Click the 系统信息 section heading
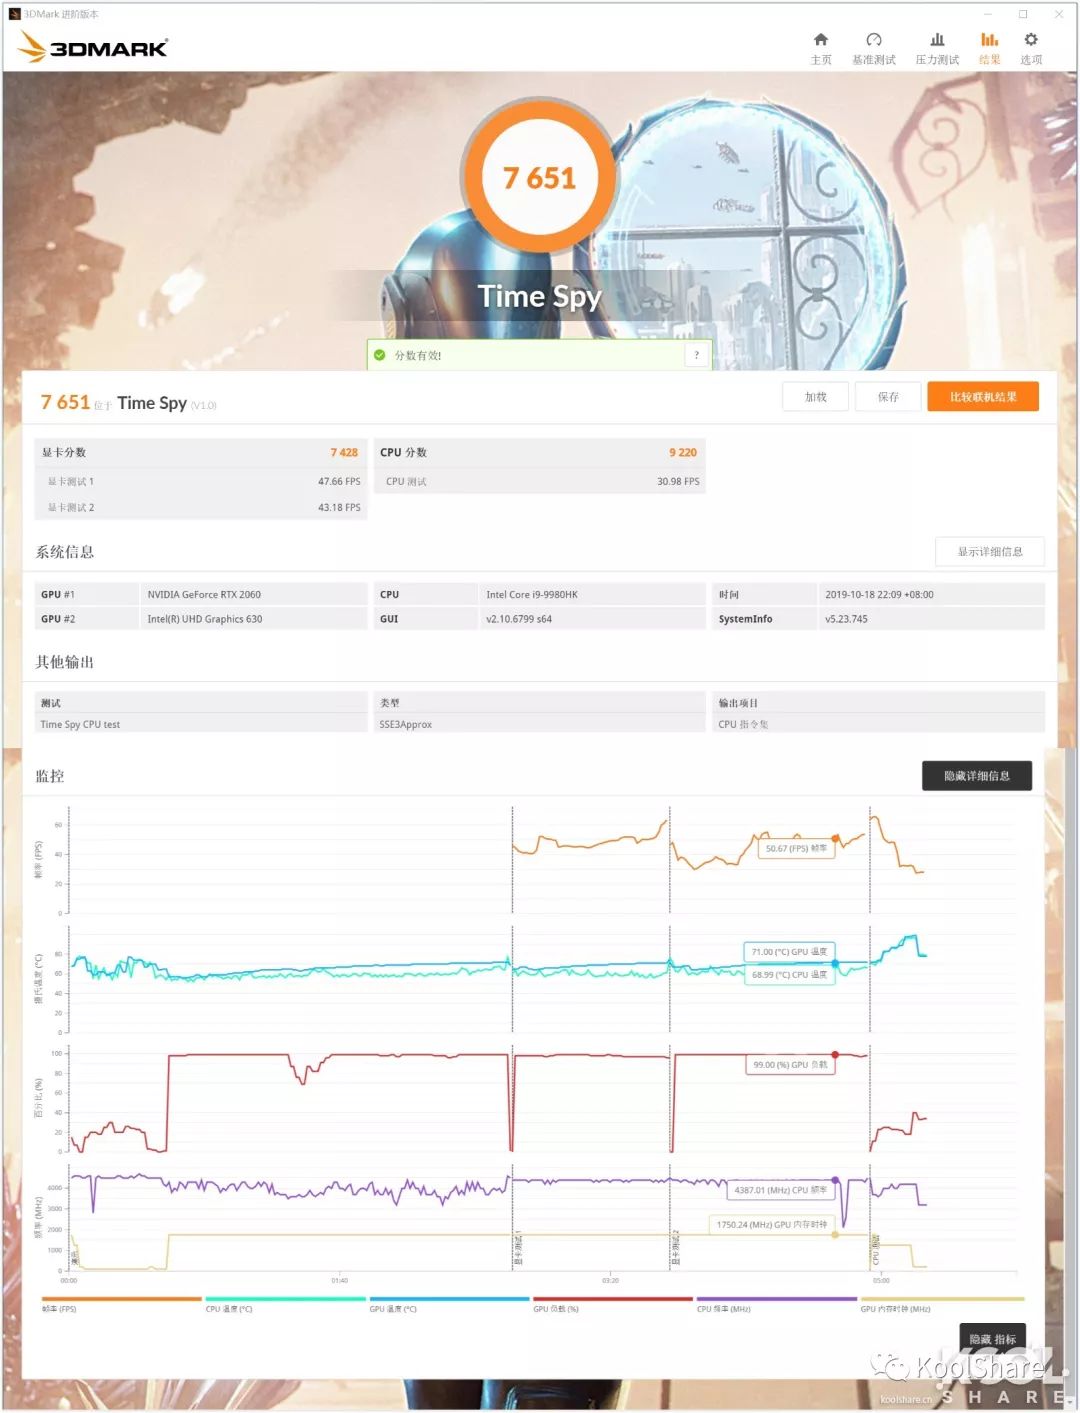The height and width of the screenshot is (1413, 1080). click(x=65, y=552)
